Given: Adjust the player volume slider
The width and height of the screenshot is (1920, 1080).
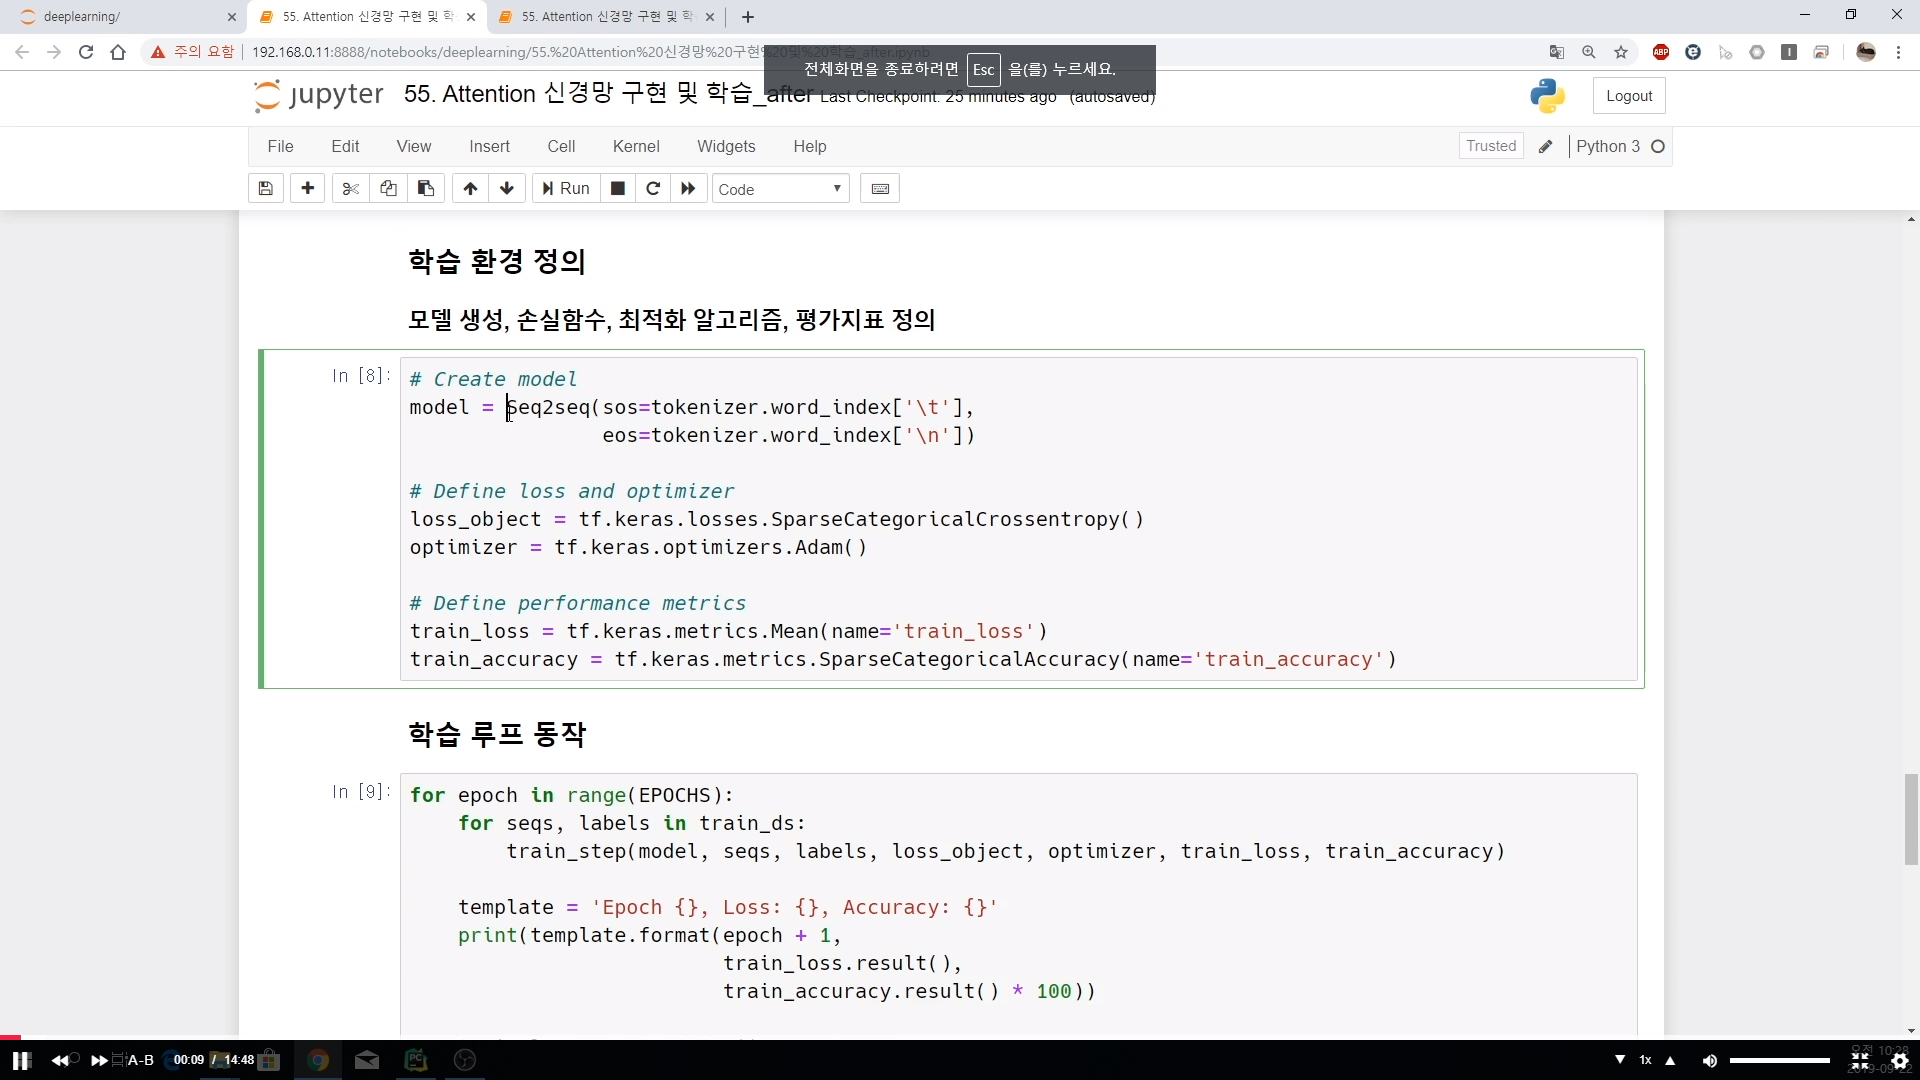Looking at the screenshot, I should (x=1779, y=1060).
